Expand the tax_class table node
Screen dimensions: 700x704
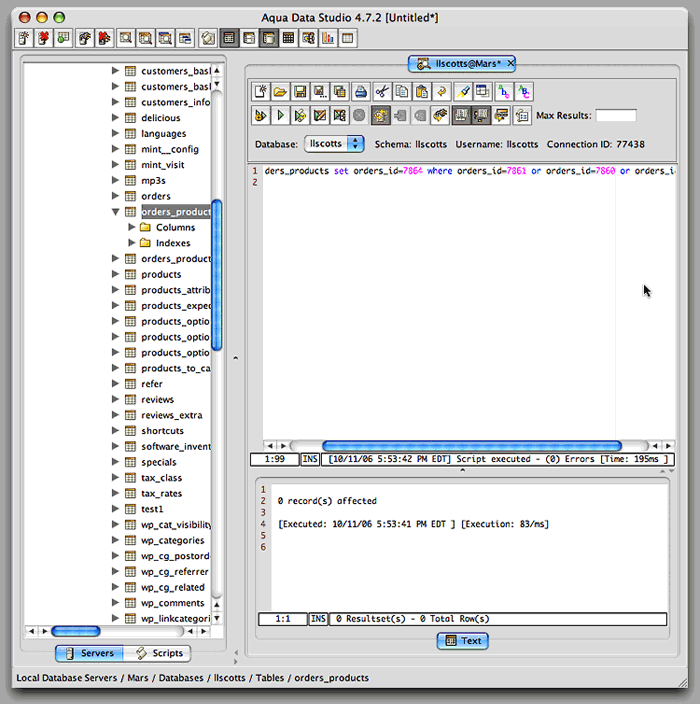(115, 477)
